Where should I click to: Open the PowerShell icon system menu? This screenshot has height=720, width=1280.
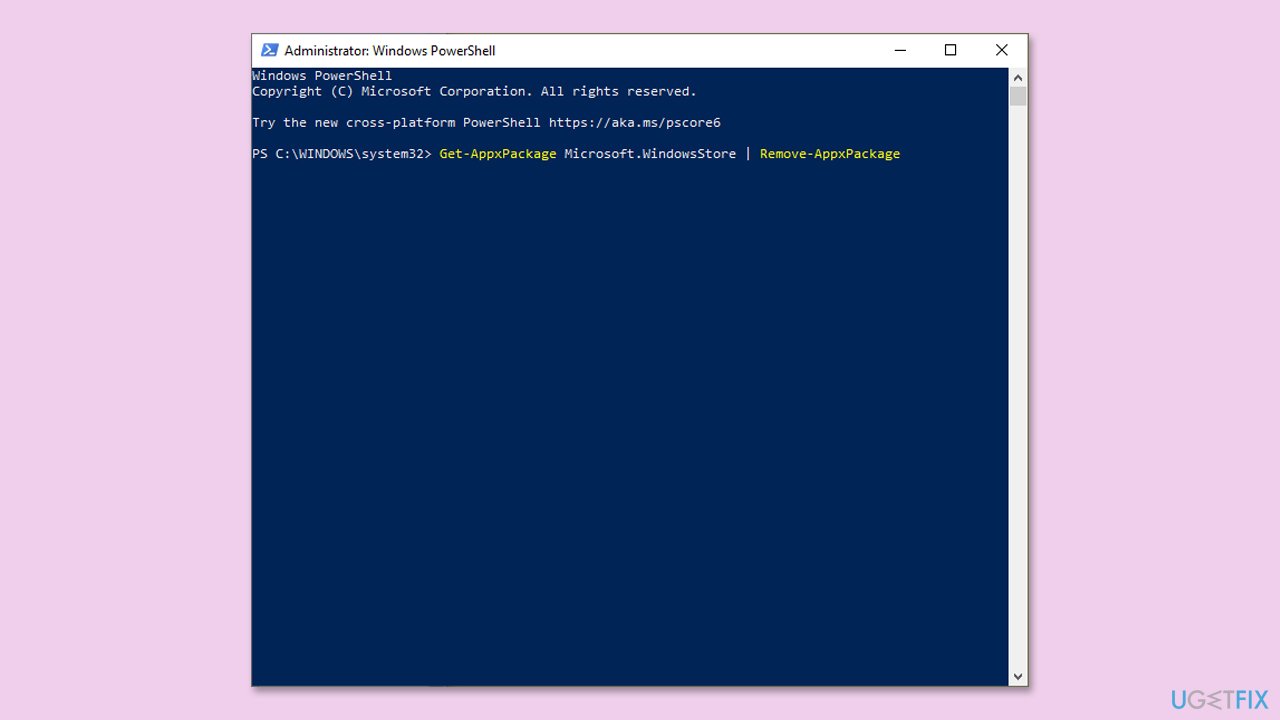269,50
